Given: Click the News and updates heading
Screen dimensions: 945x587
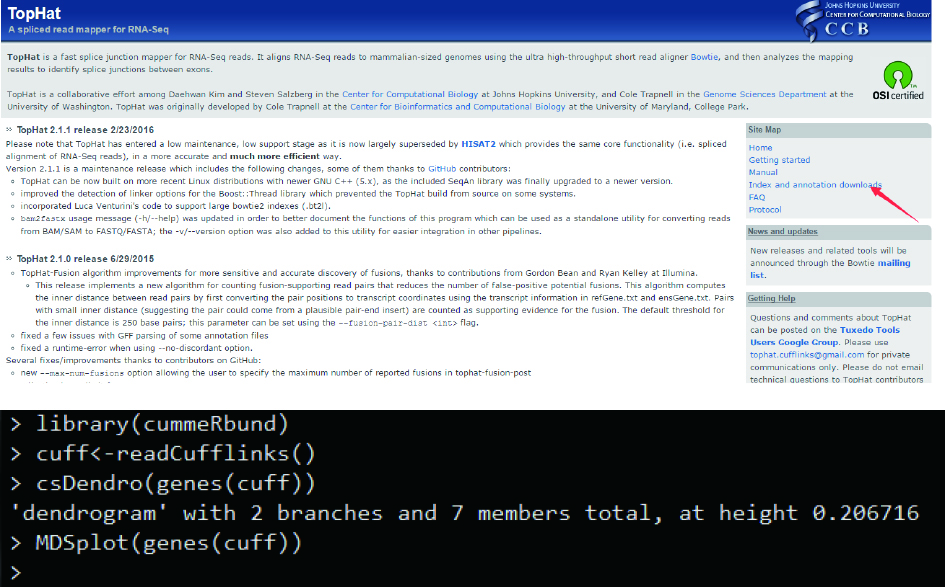Looking at the screenshot, I should [x=782, y=231].
